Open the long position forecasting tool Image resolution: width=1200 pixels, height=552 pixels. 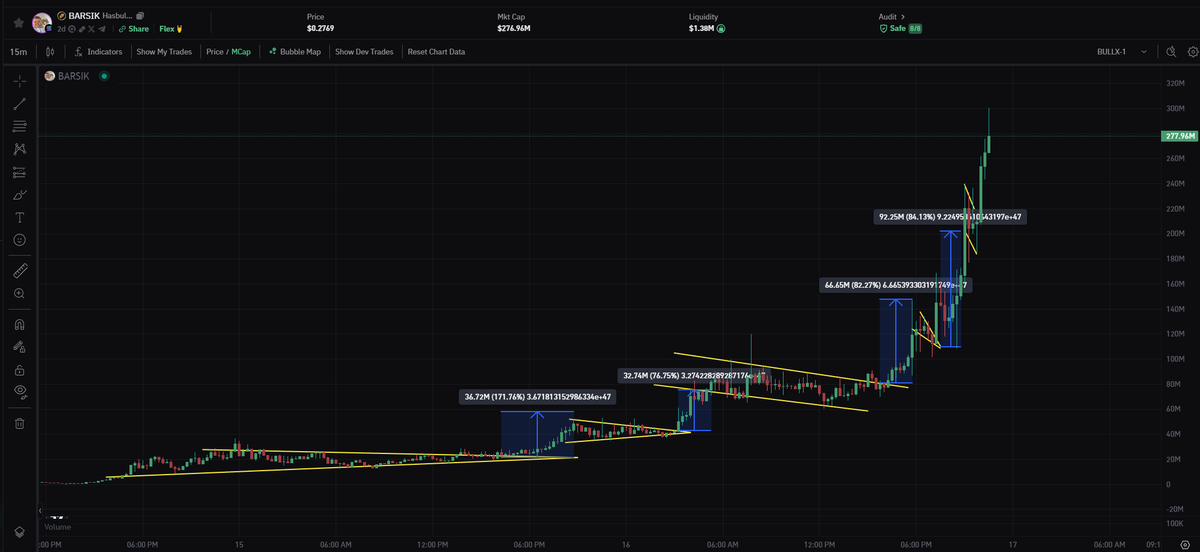click(19, 172)
